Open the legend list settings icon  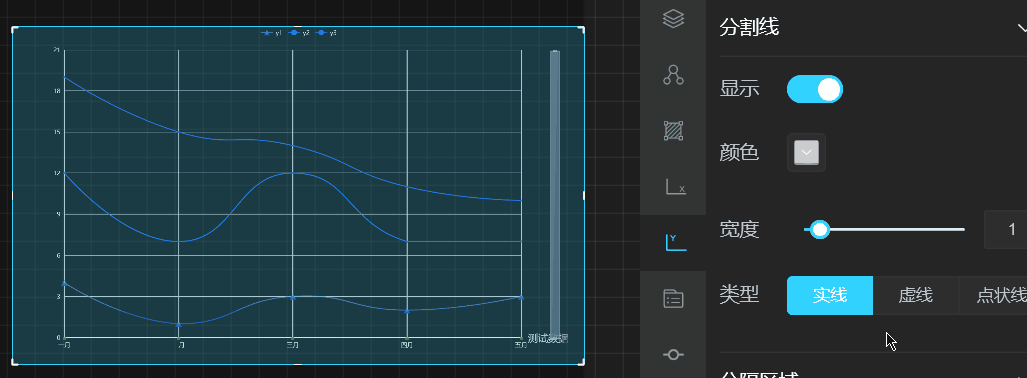tap(673, 299)
